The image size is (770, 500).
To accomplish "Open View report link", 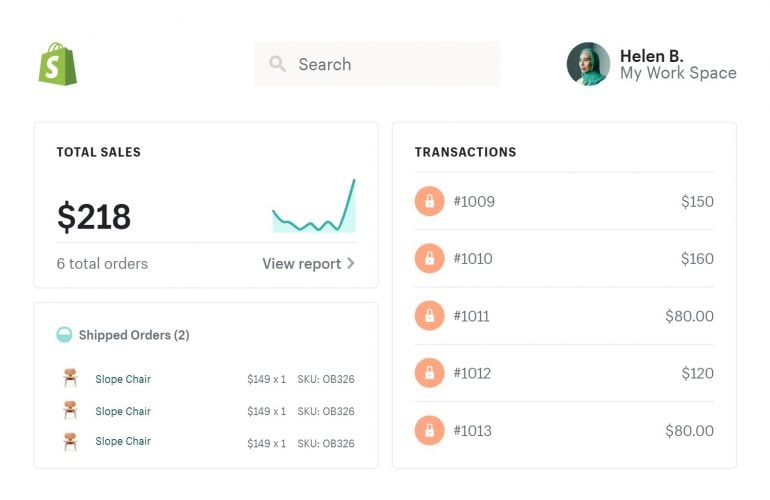I will coord(301,264).
